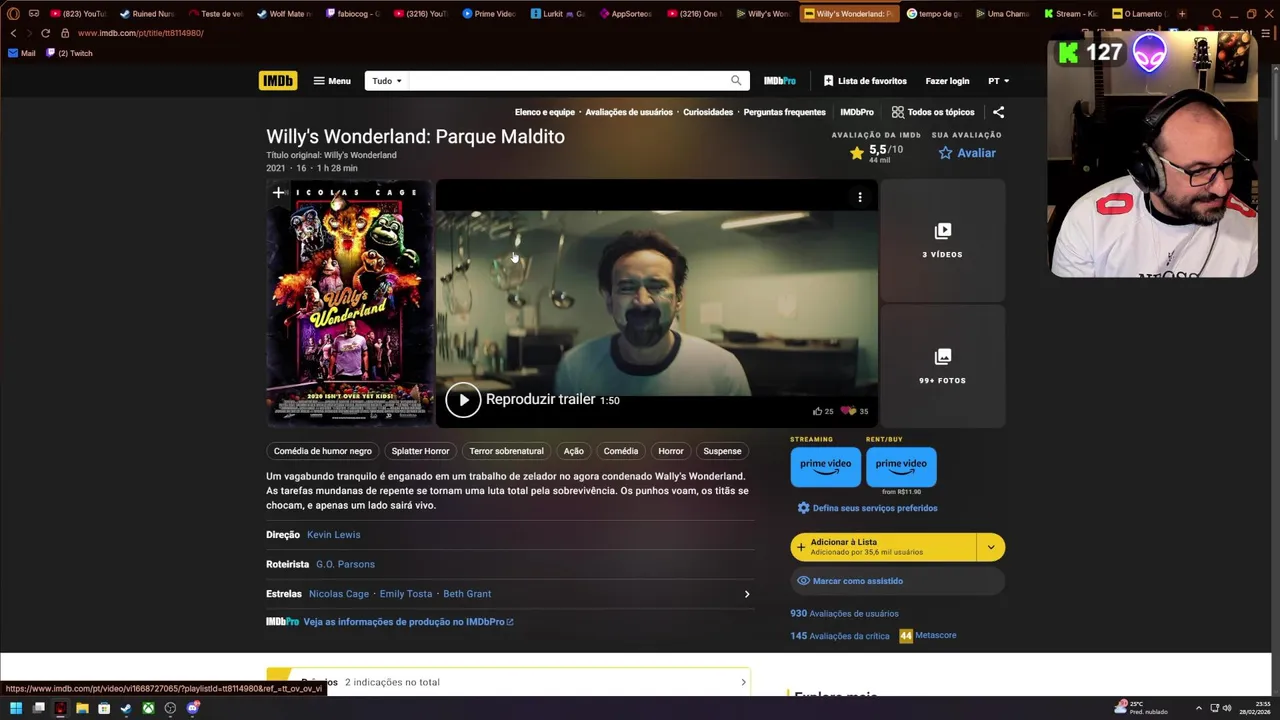Switch to the AppSorteos tab
The image size is (1280, 720).
click(x=626, y=14)
